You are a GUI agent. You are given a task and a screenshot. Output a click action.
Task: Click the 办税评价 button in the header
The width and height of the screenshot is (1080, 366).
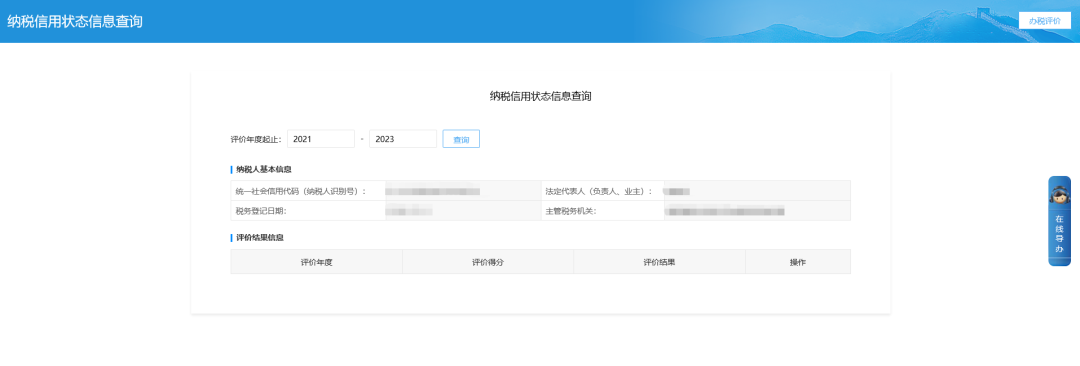click(x=1044, y=21)
